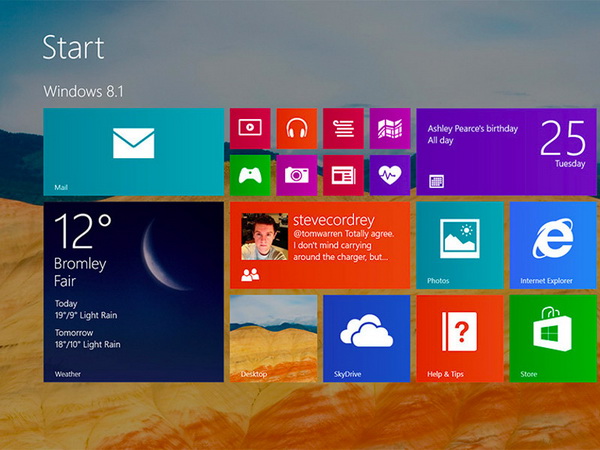This screenshot has width=600, height=450.
Task: Open the Weather tile for Bromley
Action: pos(133,292)
